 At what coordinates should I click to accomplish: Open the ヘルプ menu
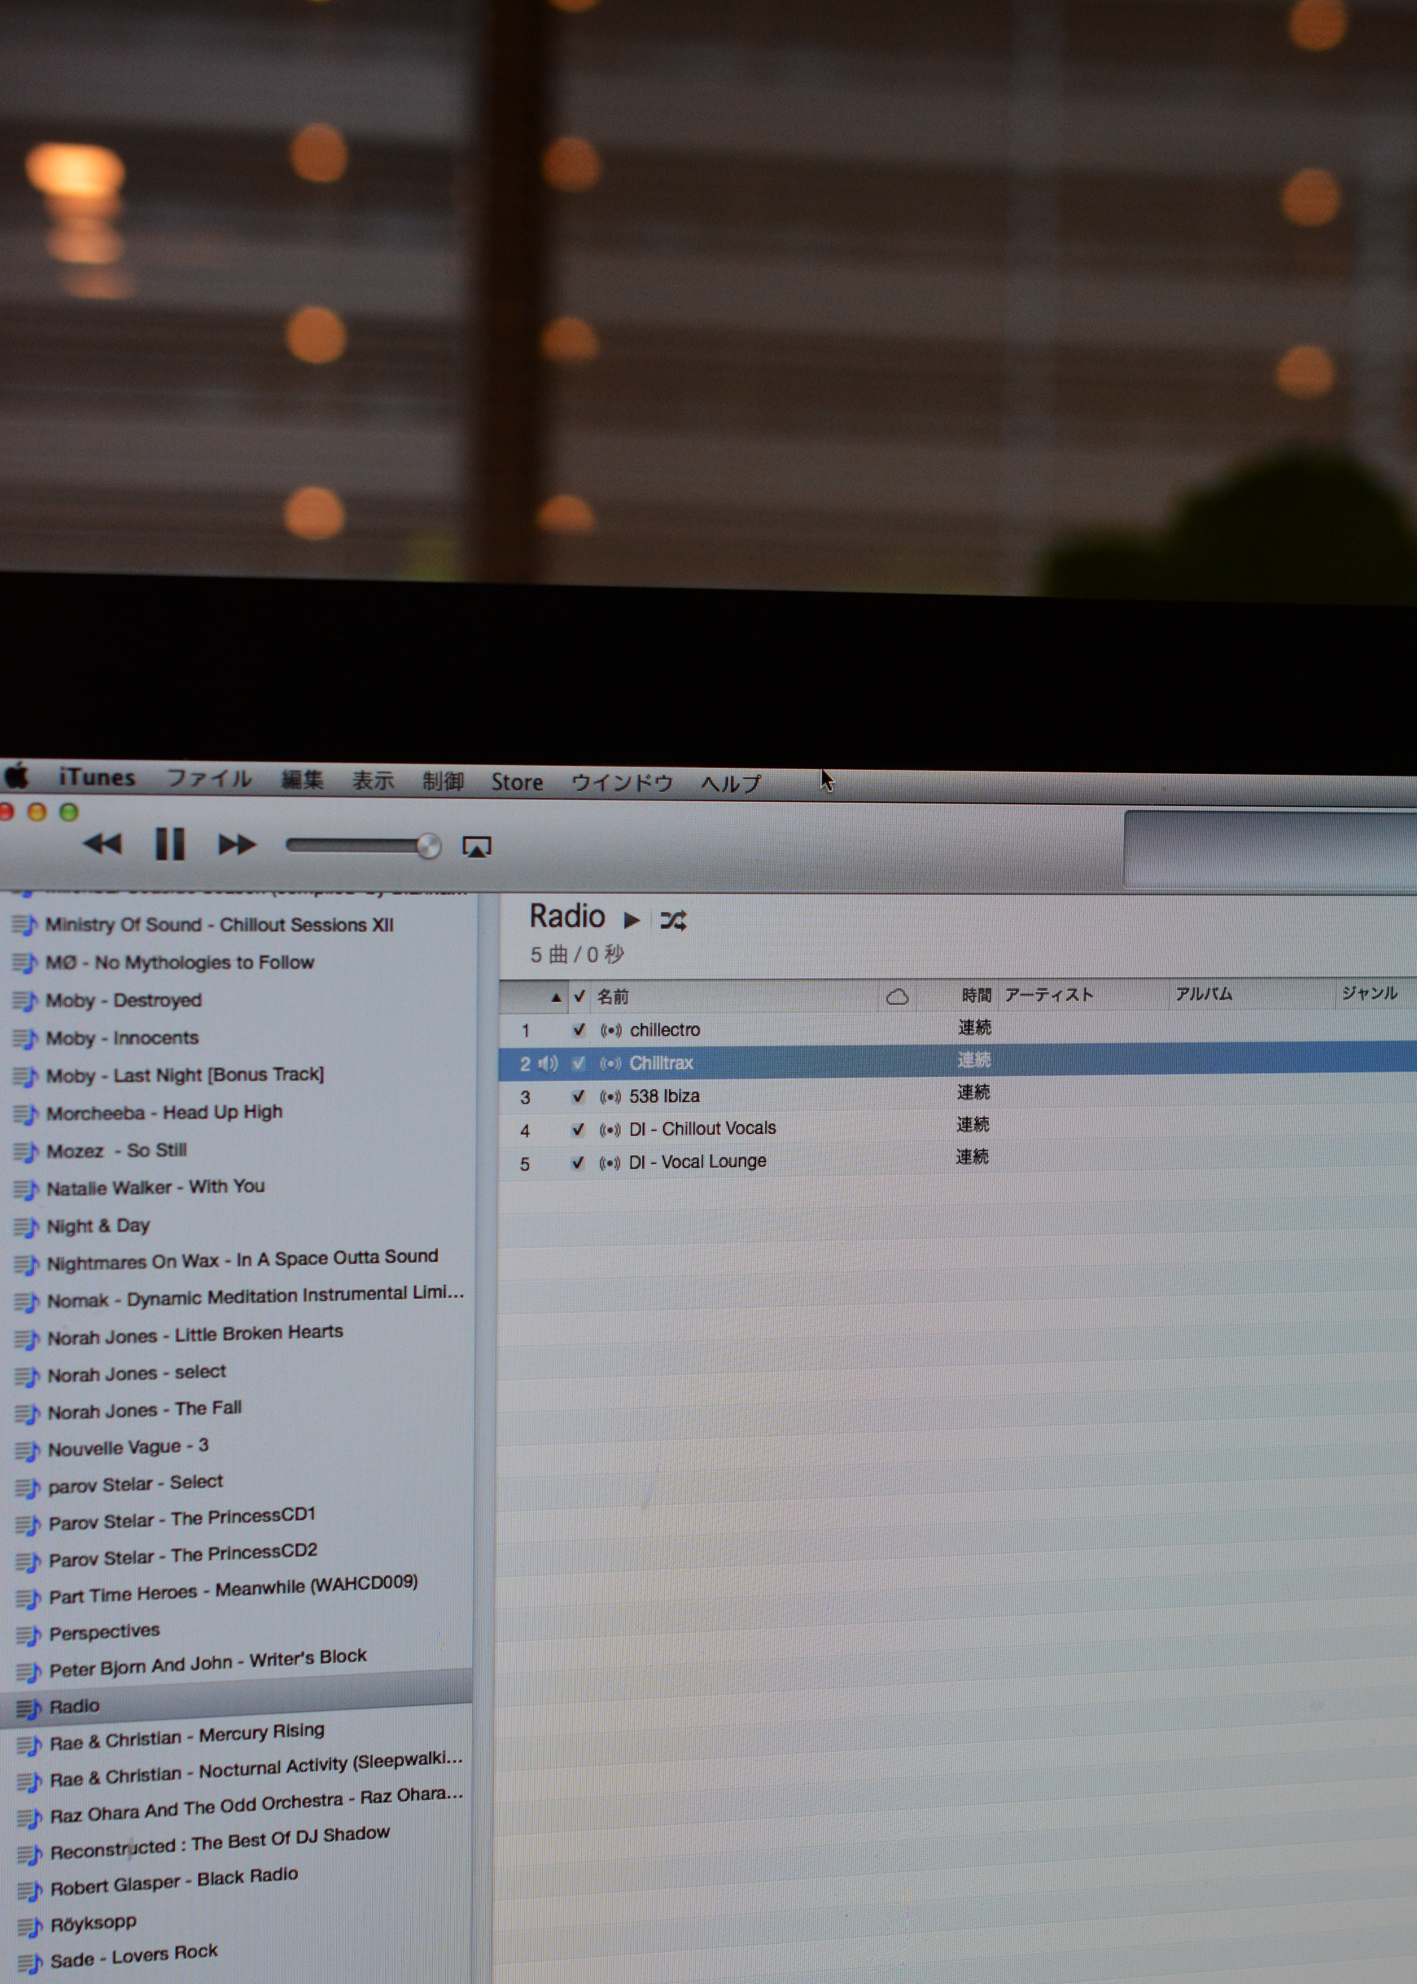coord(731,783)
